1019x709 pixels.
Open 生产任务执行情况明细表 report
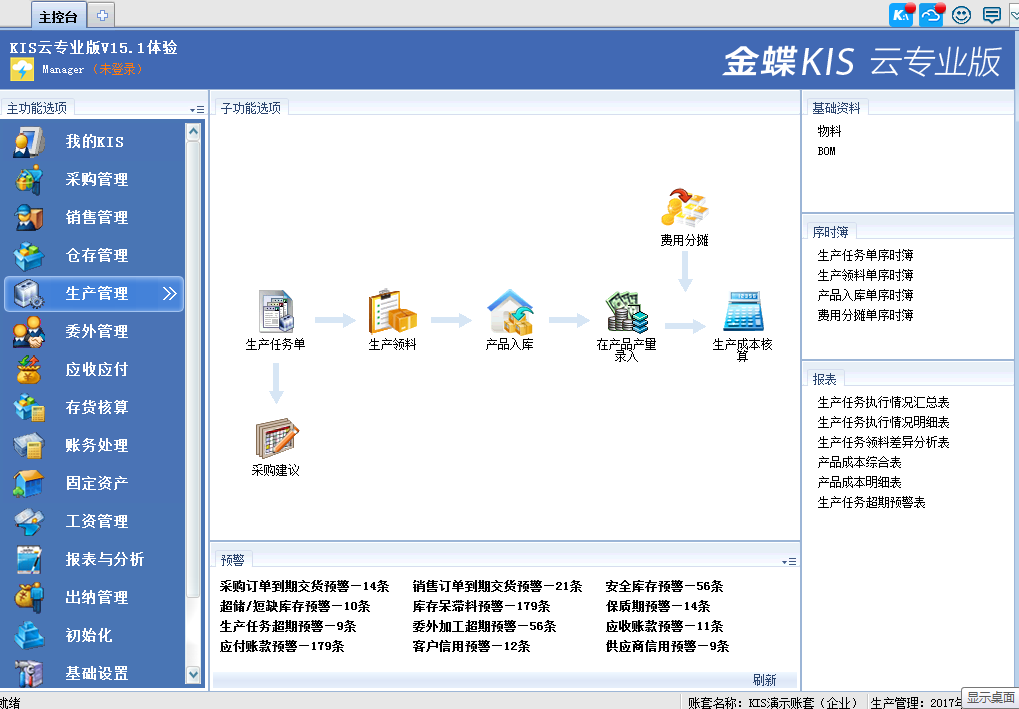point(883,422)
